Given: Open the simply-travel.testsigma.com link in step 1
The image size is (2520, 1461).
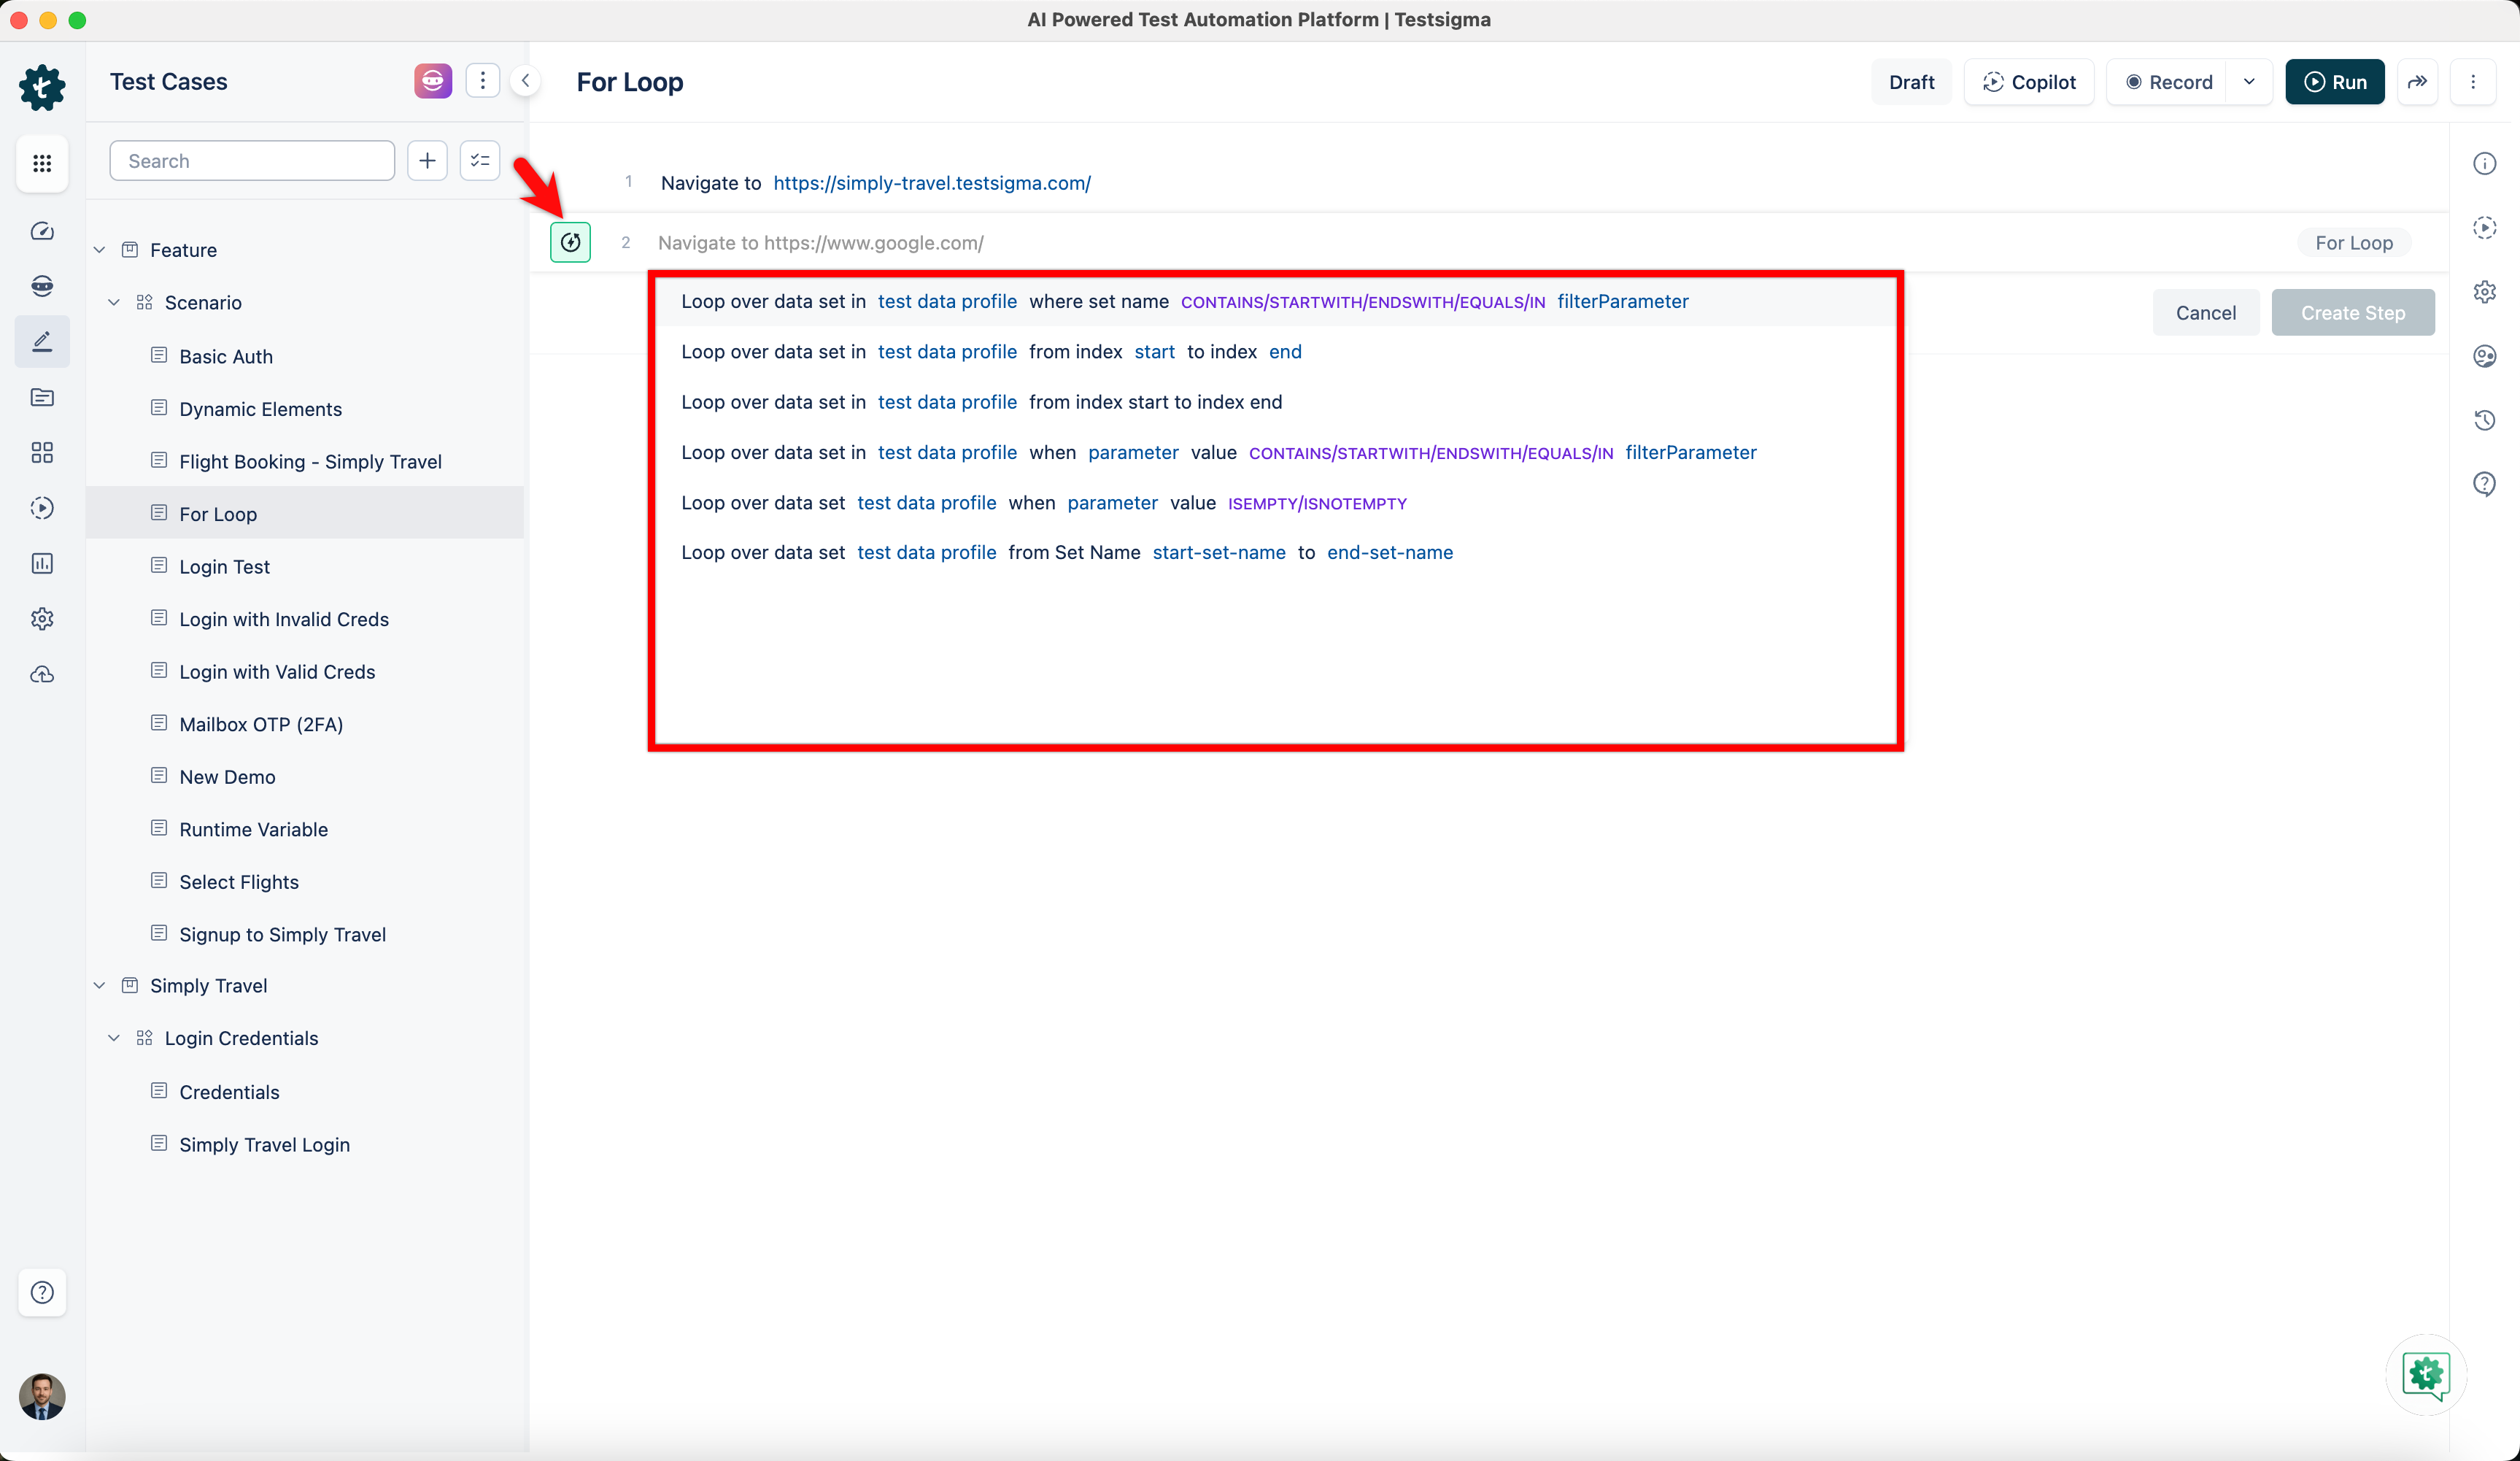Looking at the screenshot, I should (931, 182).
